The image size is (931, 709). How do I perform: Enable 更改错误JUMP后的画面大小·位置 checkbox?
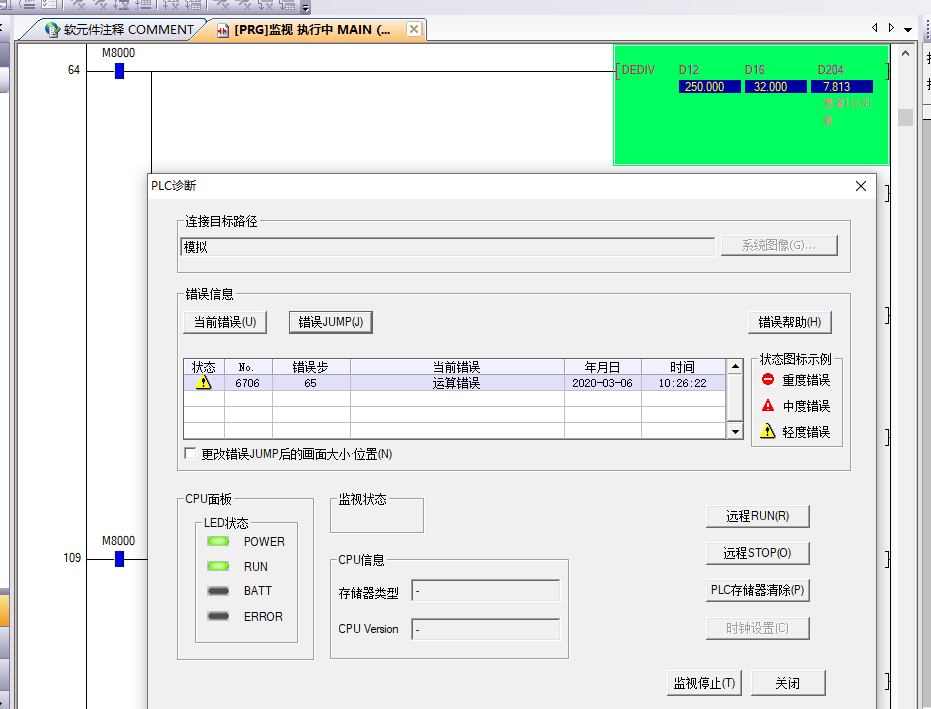tap(191, 454)
